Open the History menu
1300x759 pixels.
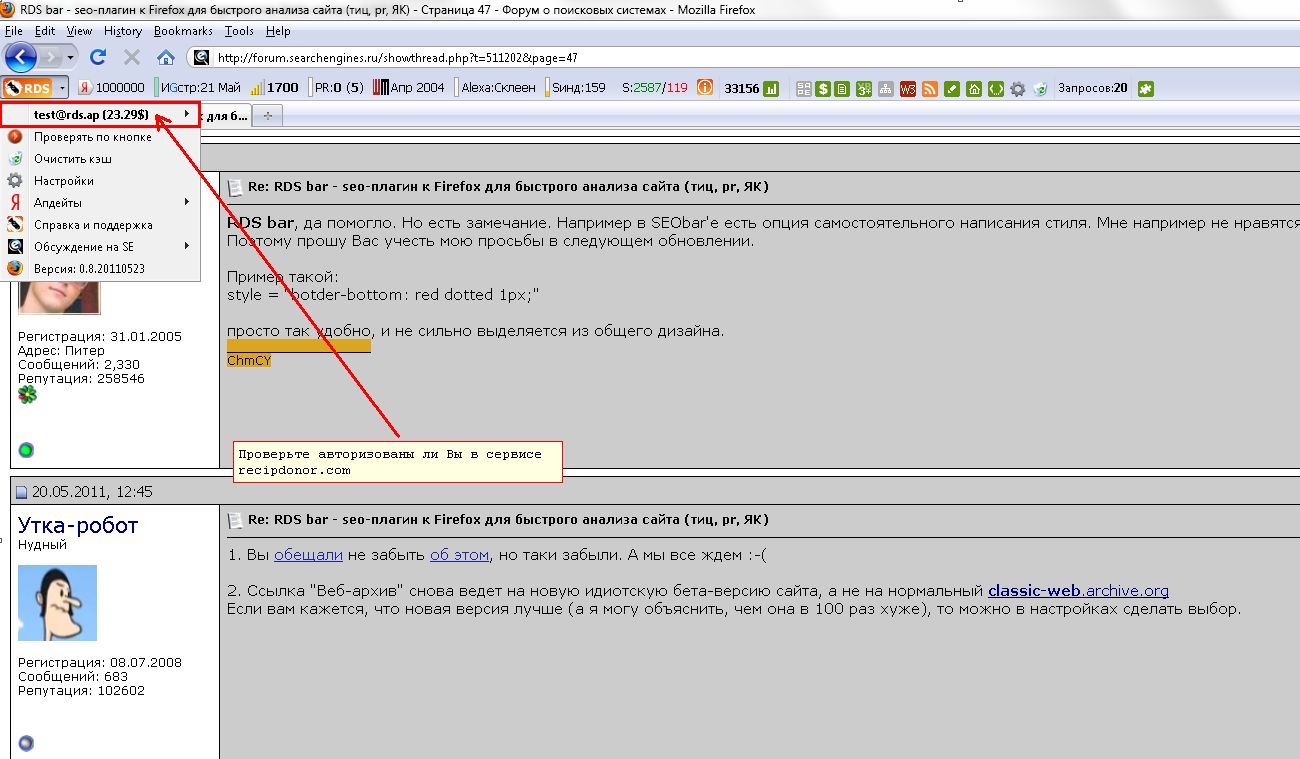click(x=123, y=31)
